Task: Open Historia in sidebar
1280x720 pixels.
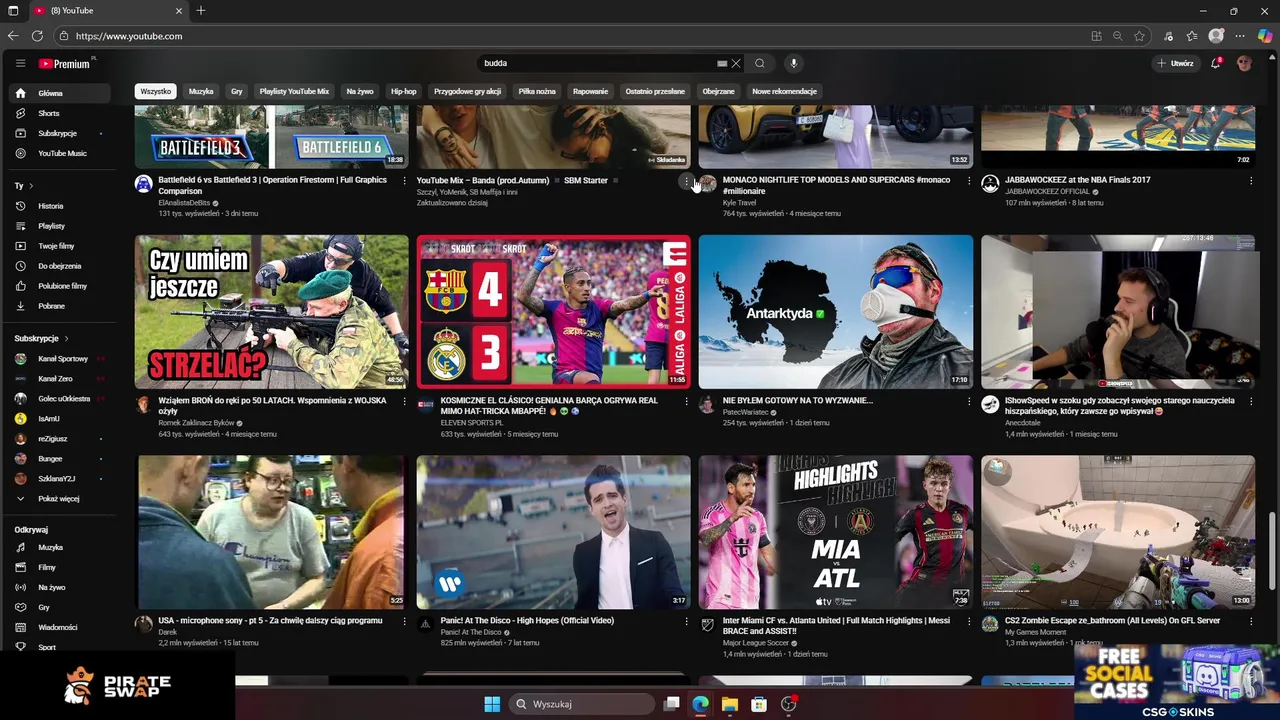Action: point(61,206)
